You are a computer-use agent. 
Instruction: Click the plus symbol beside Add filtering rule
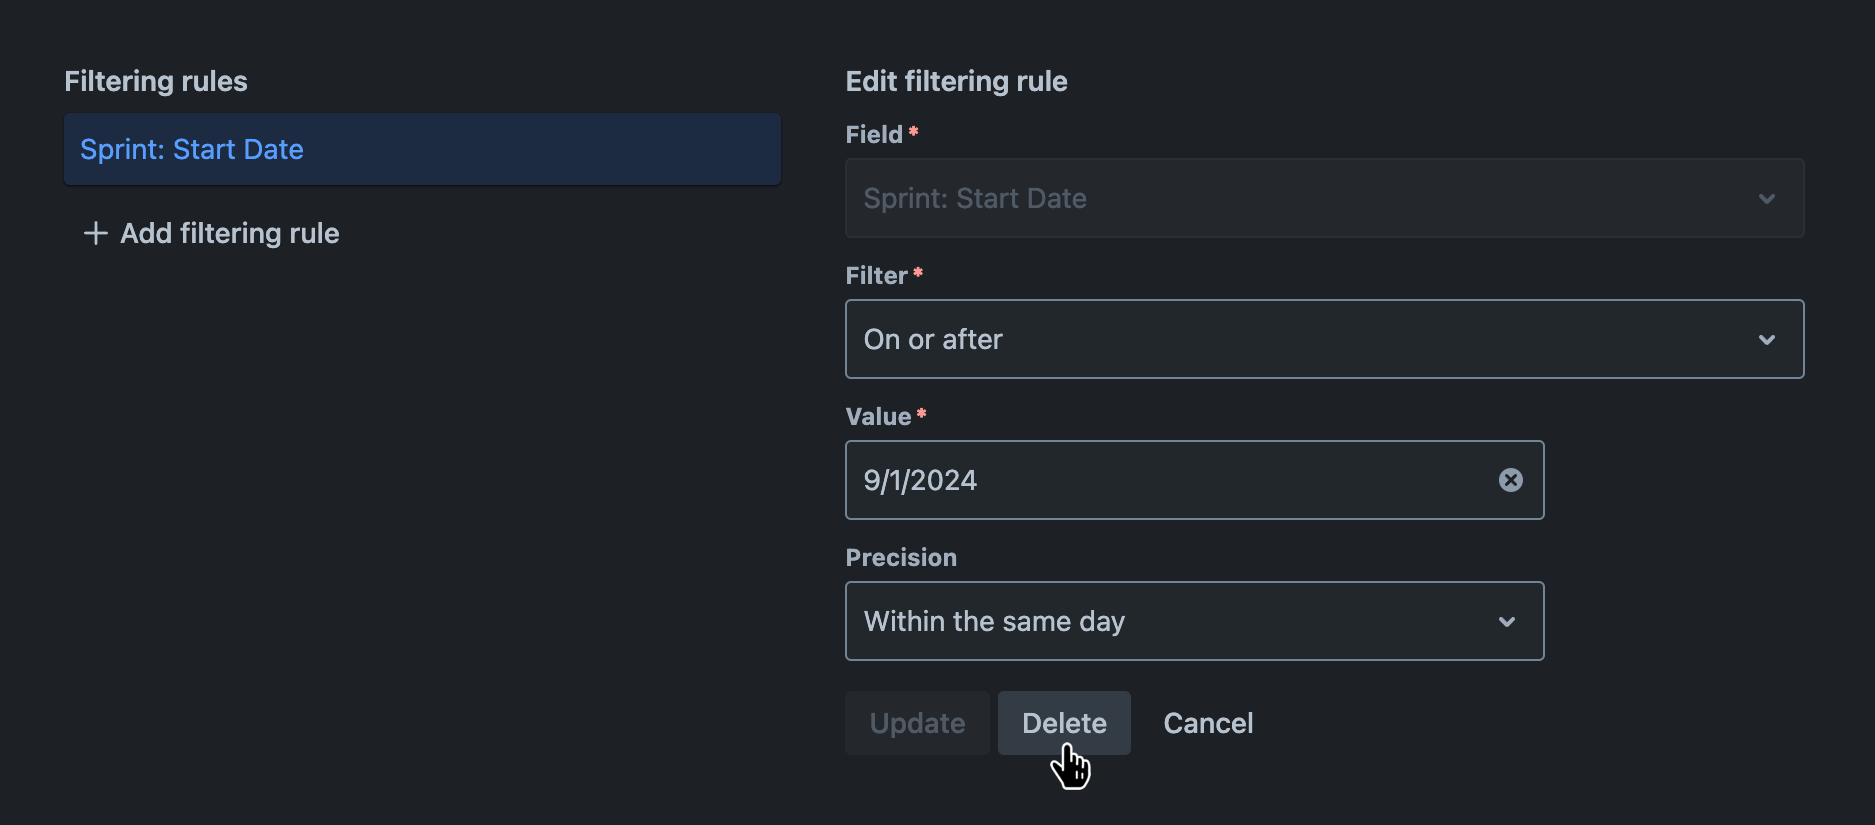[95, 233]
